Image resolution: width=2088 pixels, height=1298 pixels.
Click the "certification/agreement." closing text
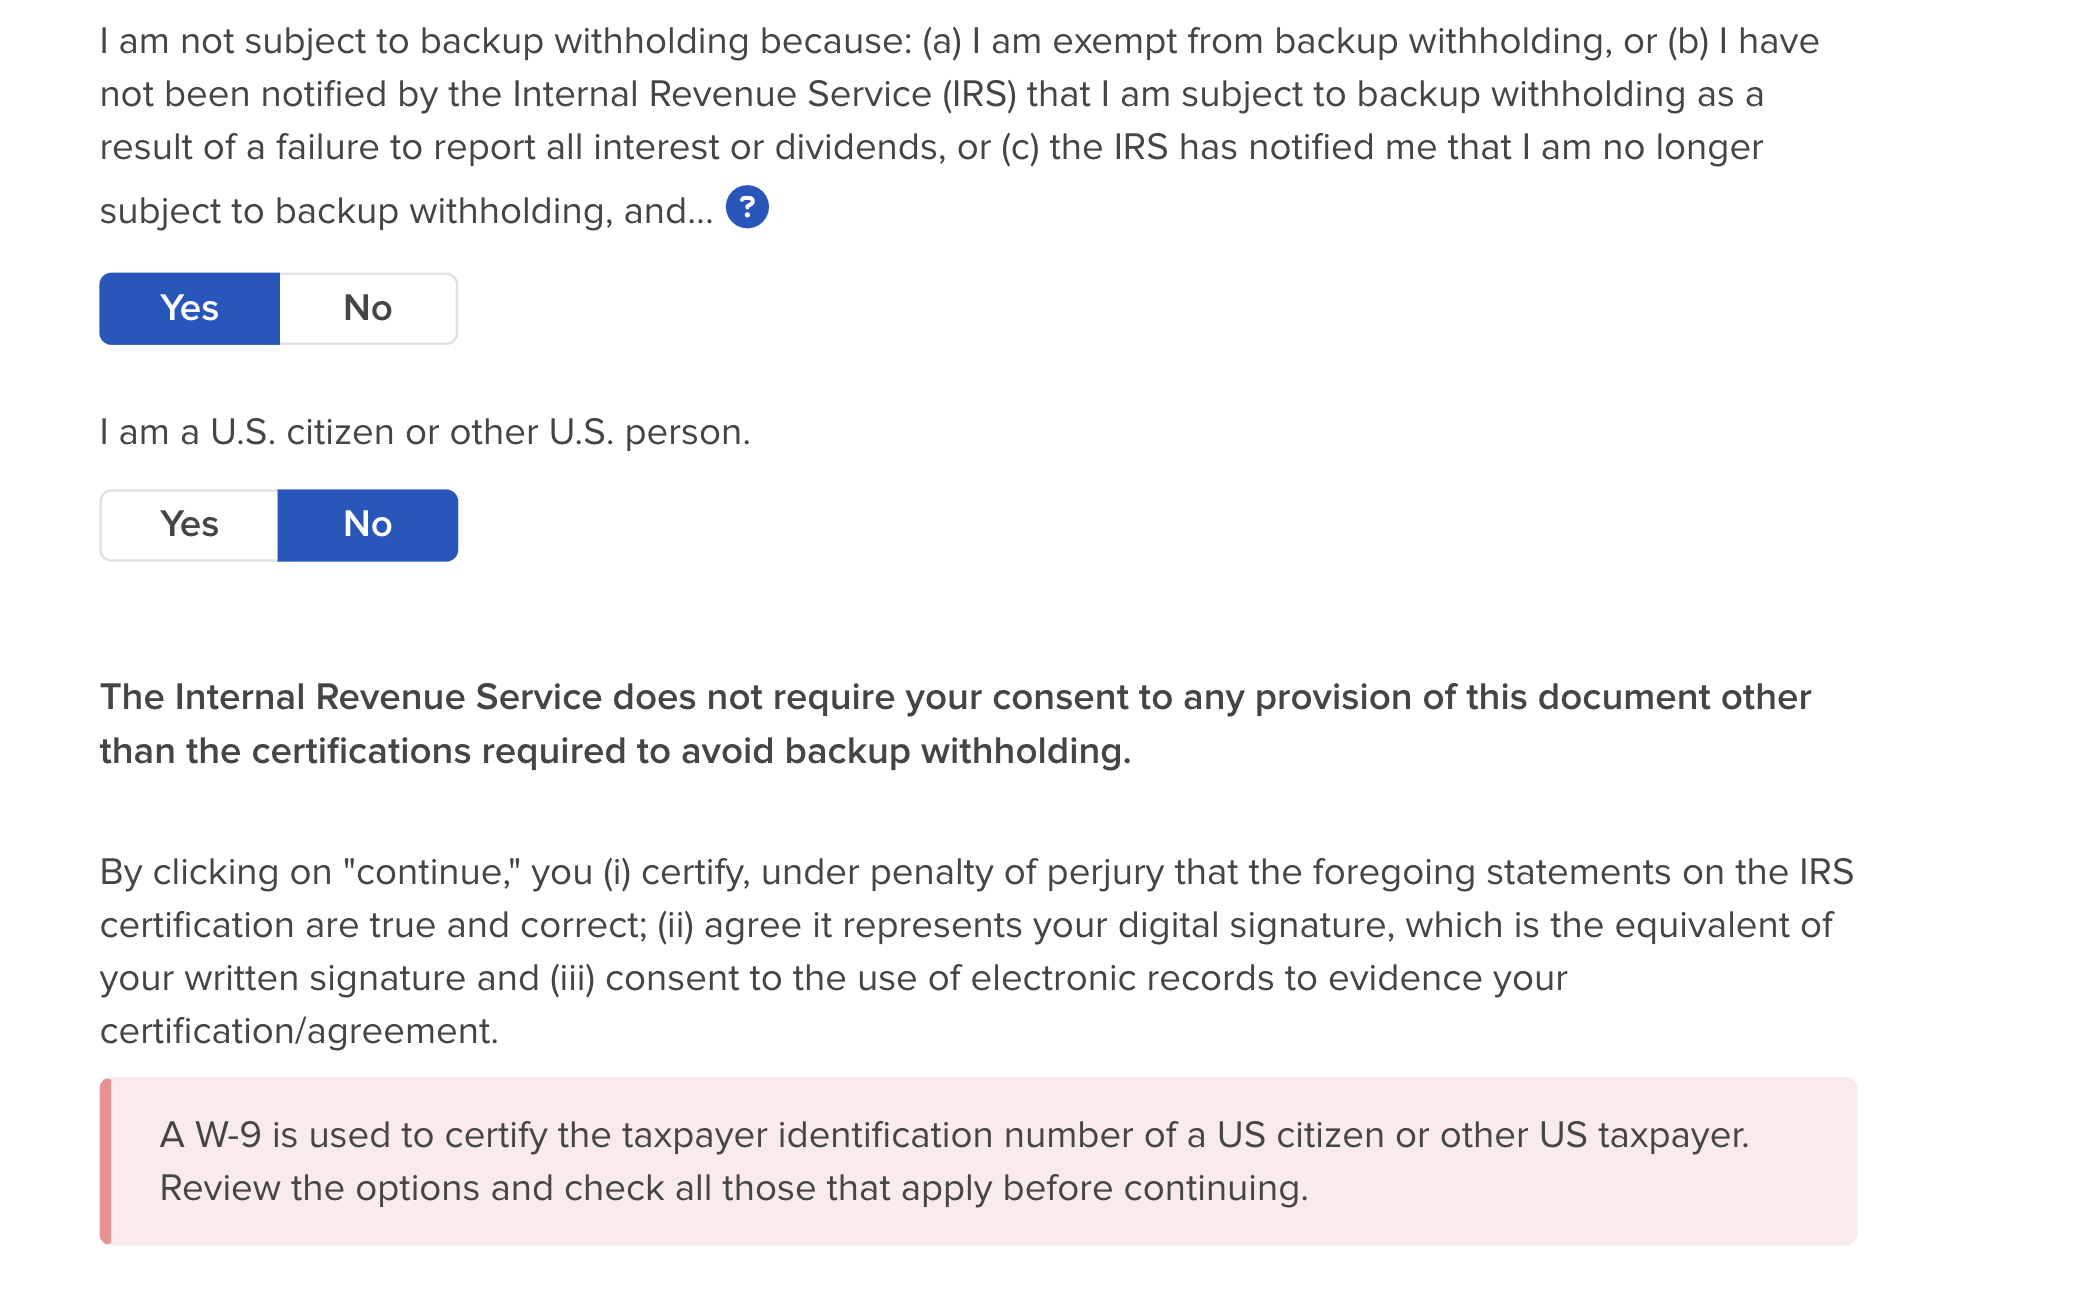(x=299, y=1031)
